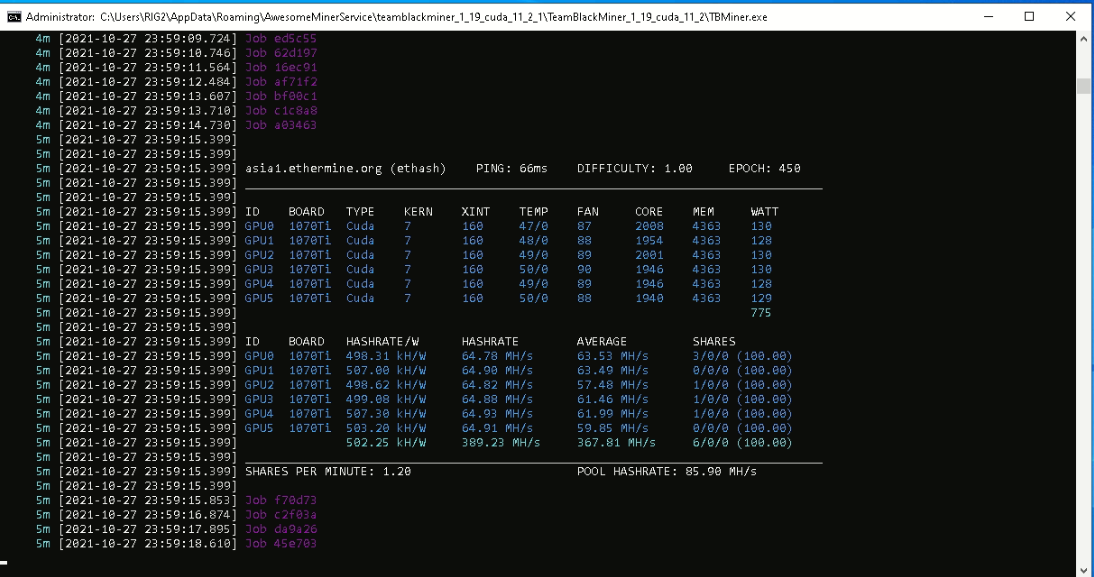Screen dimensions: 1094x577
Task: Click total wattage '775'
Action: 760,313
